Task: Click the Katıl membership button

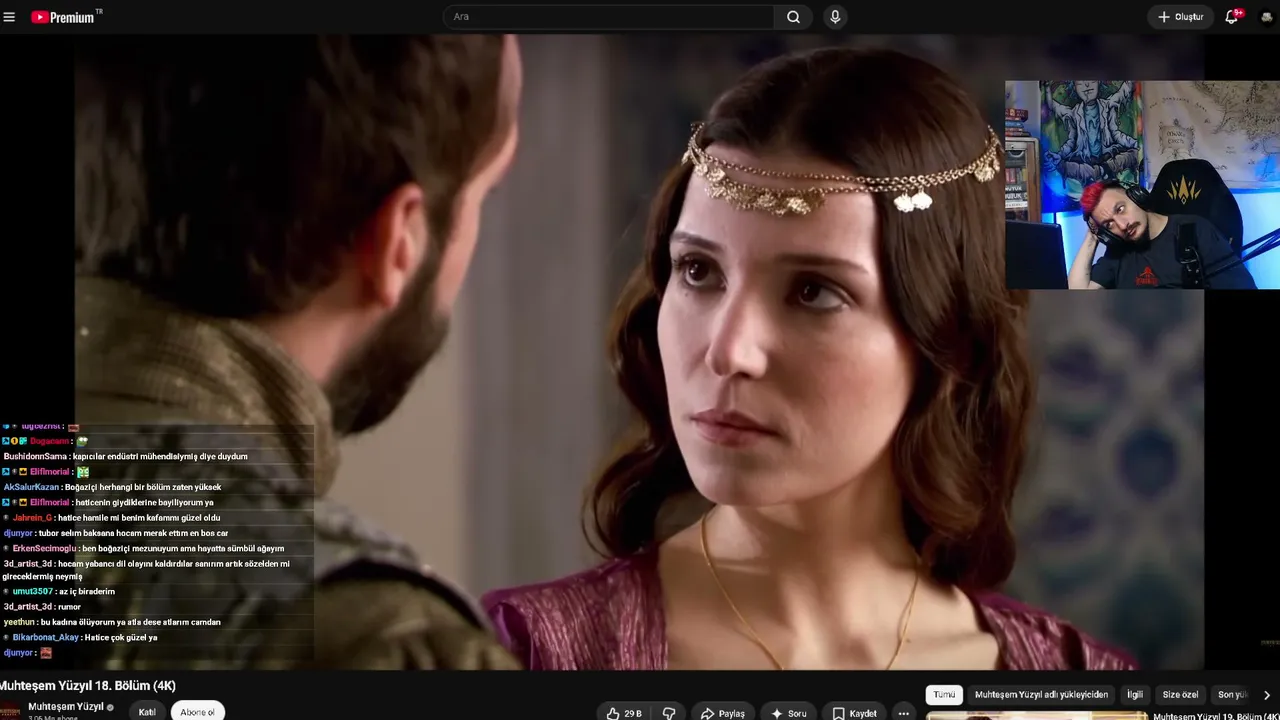Action: point(147,712)
